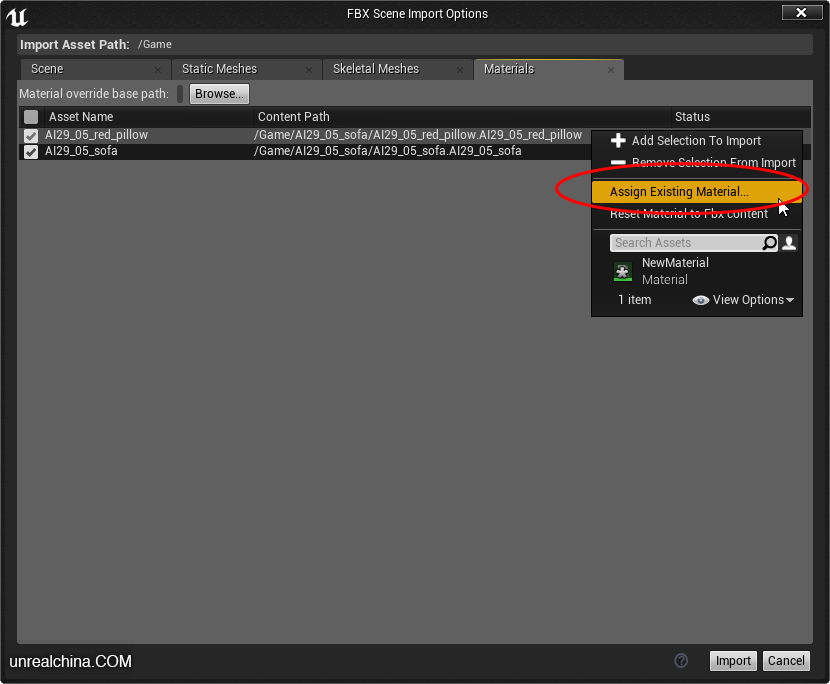Choose Assign Existing Material menu entry
Viewport: 830px width, 684px height.
pos(679,192)
